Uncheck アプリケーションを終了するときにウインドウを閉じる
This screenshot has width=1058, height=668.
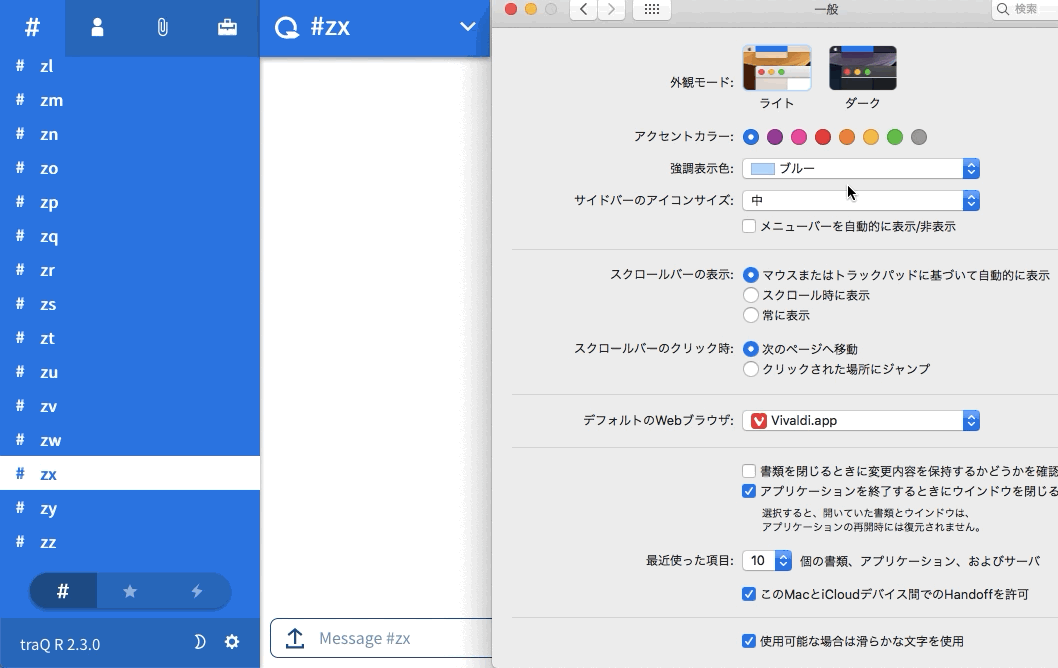tap(749, 491)
